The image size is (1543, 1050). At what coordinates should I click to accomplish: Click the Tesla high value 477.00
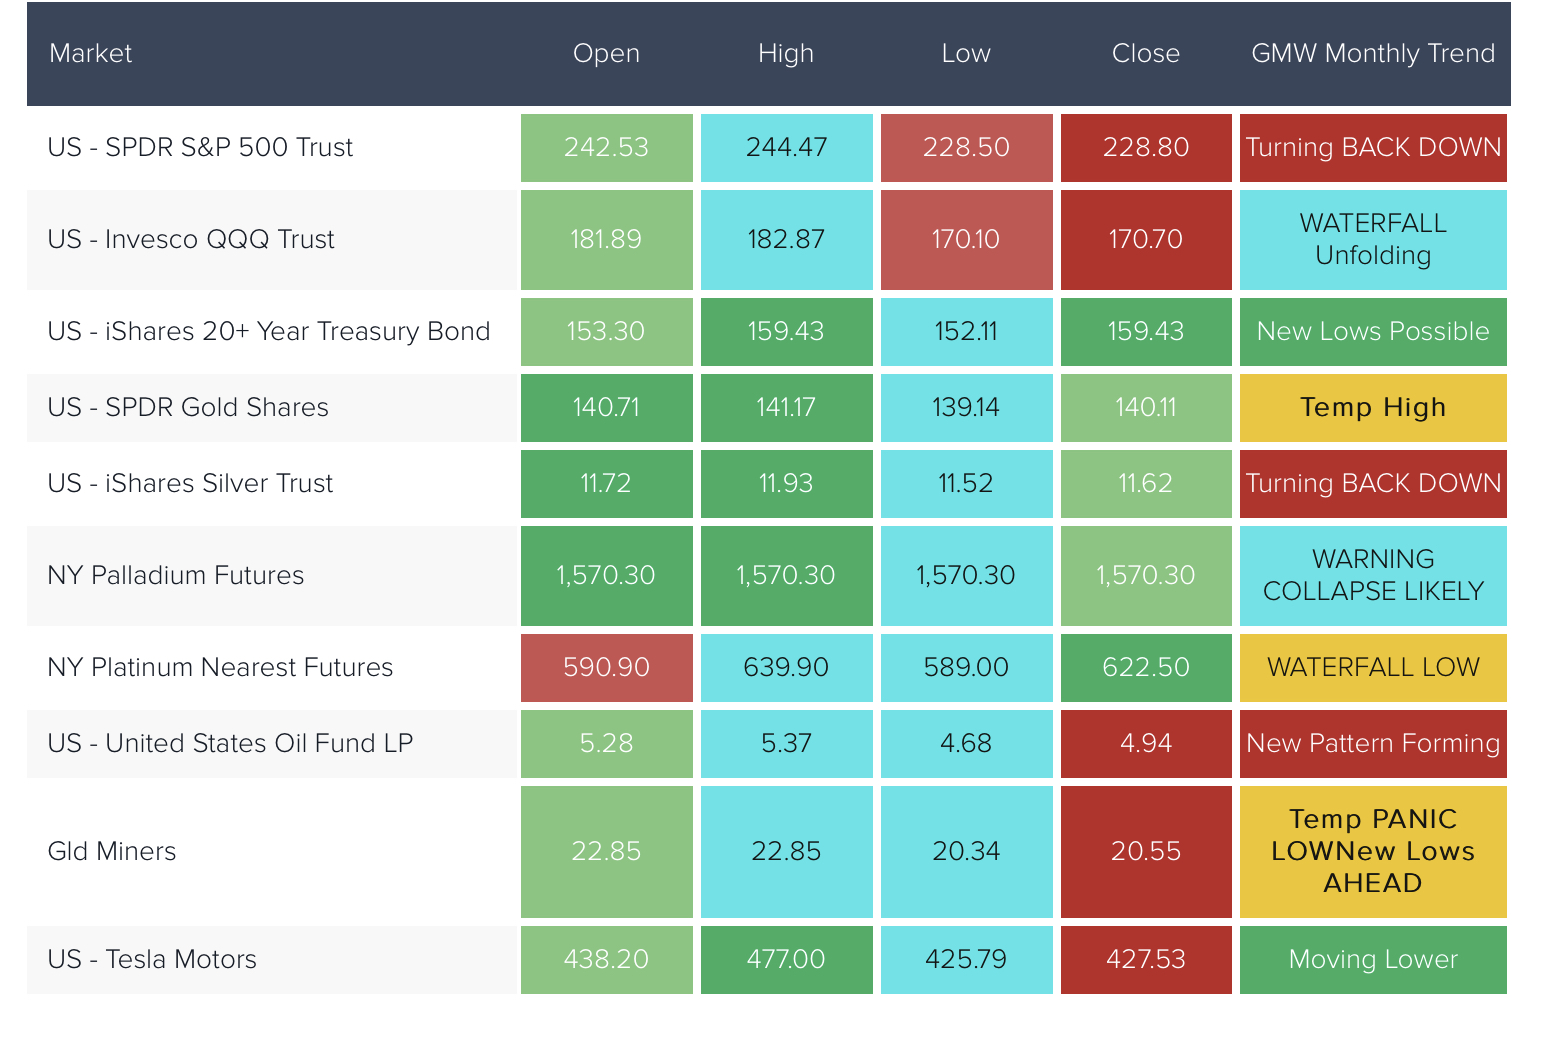(x=786, y=960)
